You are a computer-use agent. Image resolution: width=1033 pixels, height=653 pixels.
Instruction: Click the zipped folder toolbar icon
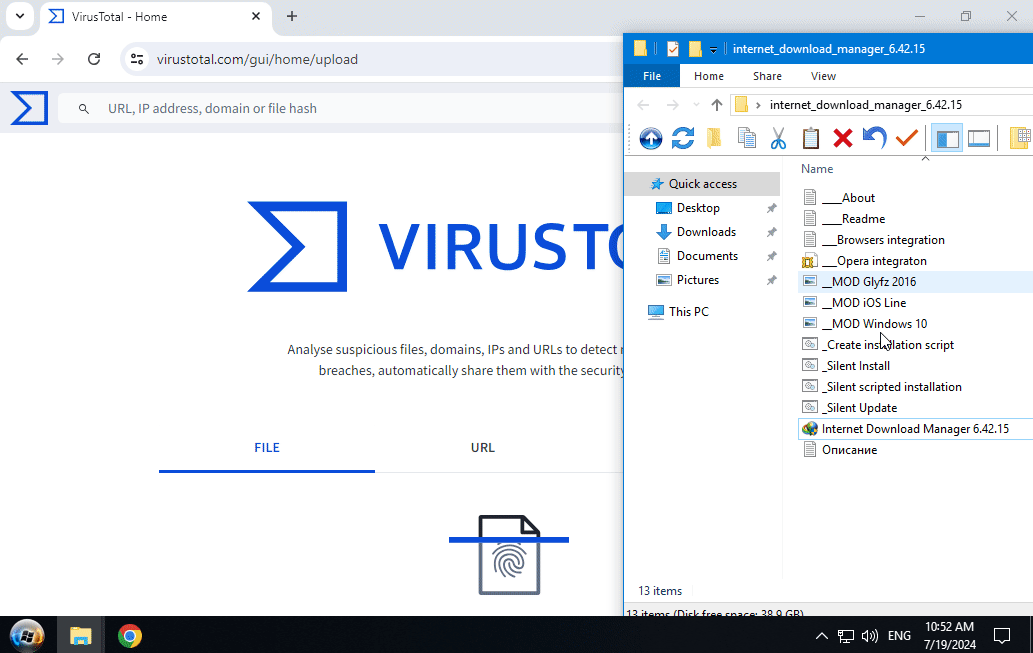click(x=714, y=138)
